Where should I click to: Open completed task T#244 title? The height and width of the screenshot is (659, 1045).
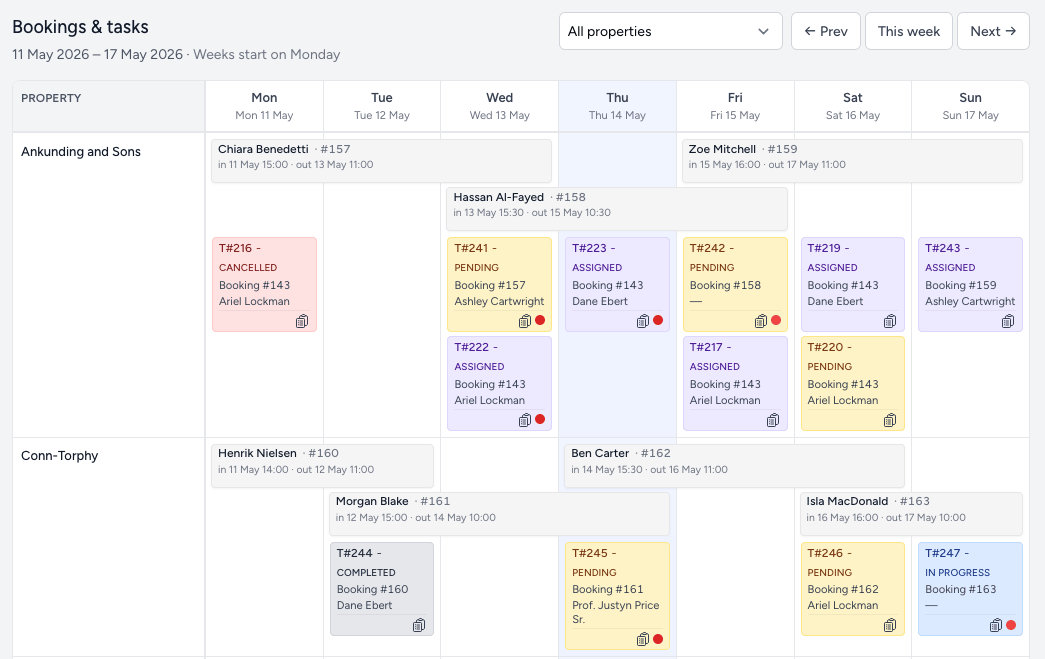click(x=359, y=553)
